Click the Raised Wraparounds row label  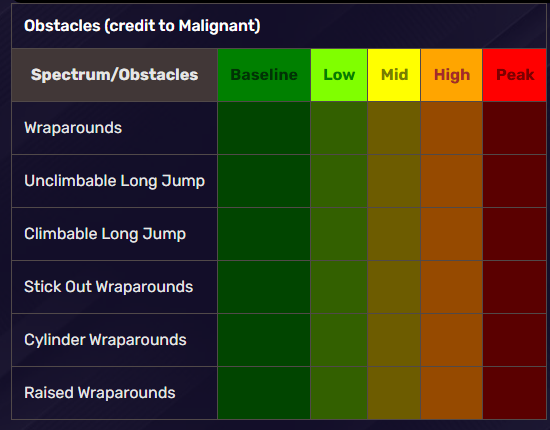click(100, 393)
